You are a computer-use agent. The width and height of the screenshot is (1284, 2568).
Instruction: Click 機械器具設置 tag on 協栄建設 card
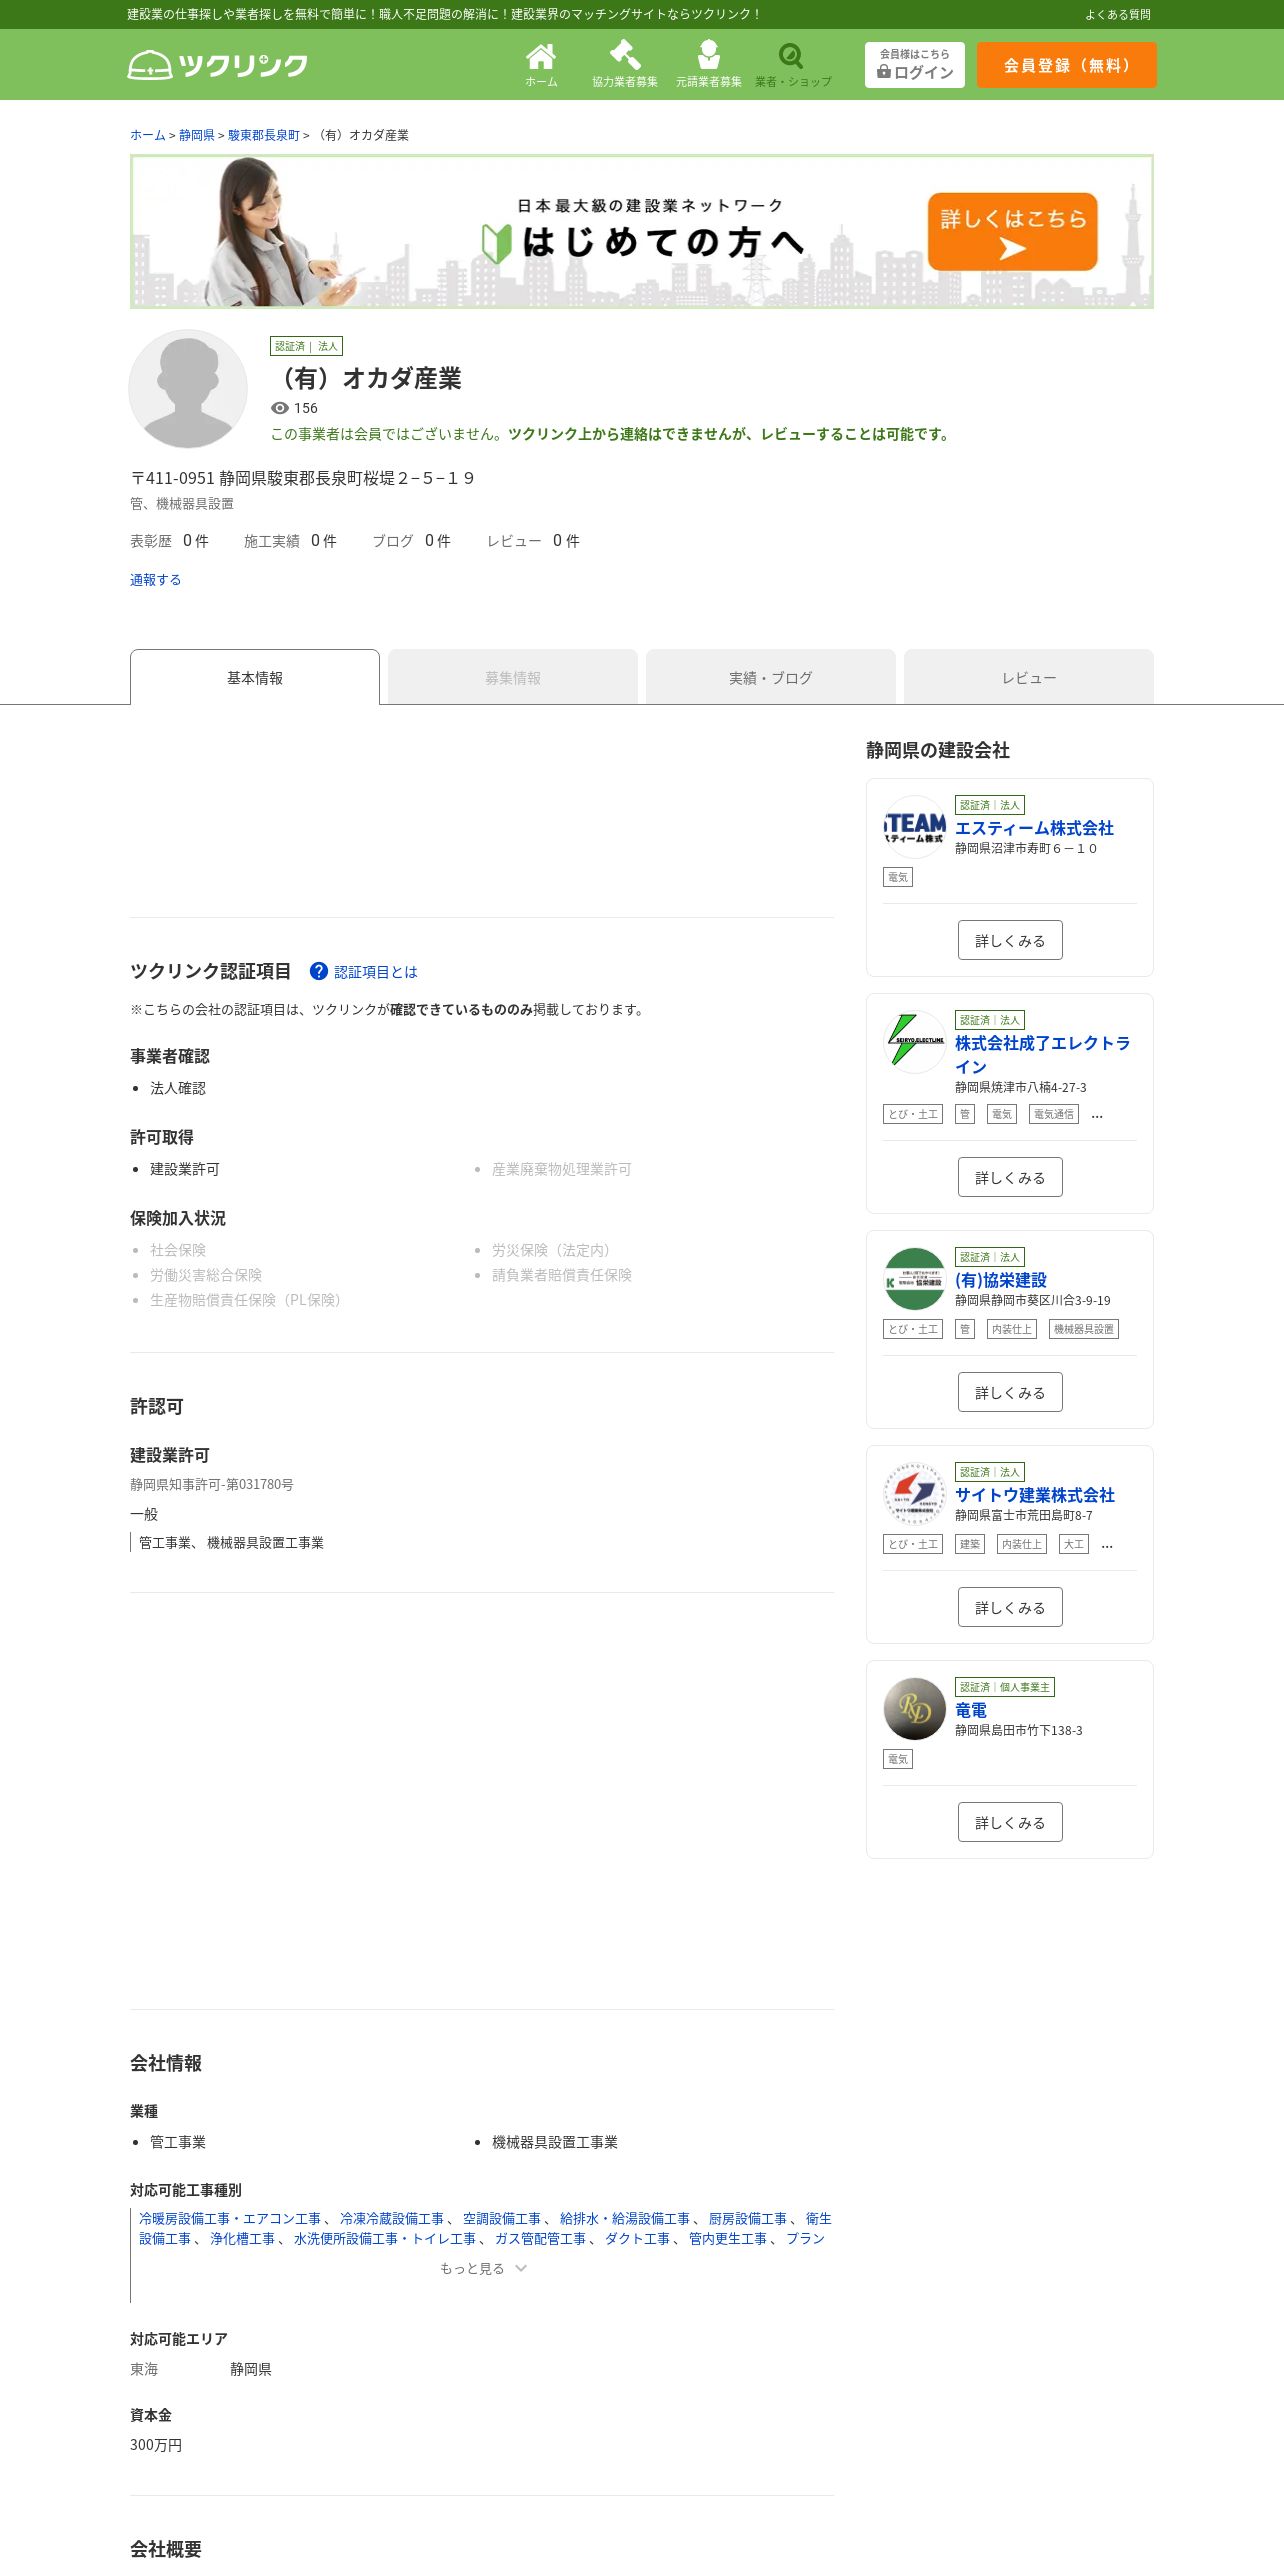(1084, 1329)
